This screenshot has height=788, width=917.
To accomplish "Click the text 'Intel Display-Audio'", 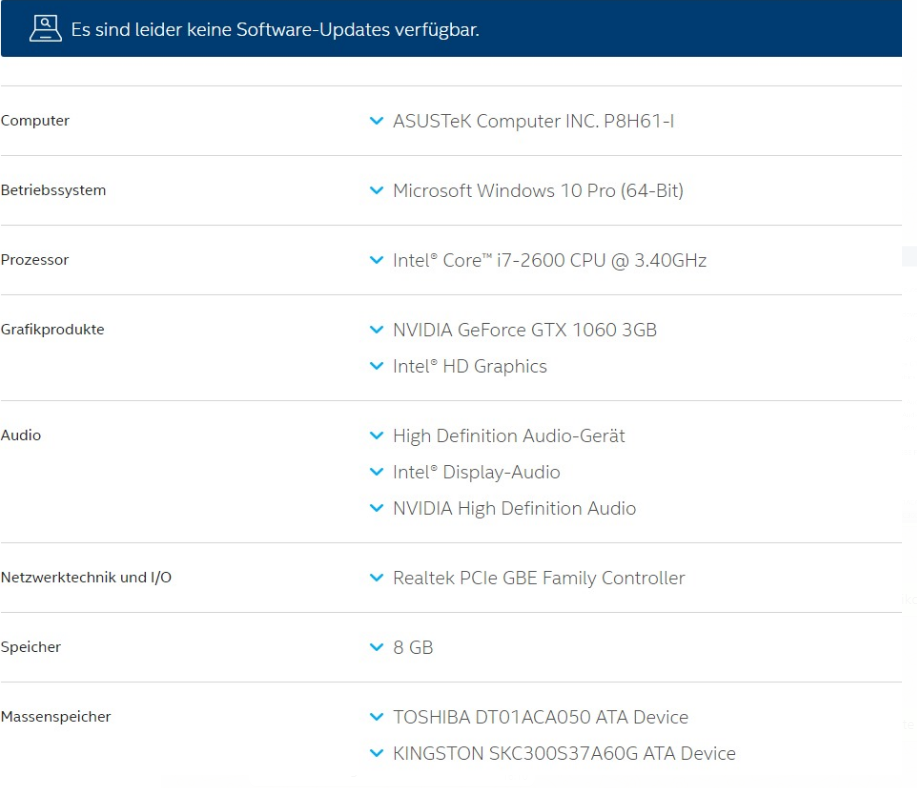I will (476, 472).
